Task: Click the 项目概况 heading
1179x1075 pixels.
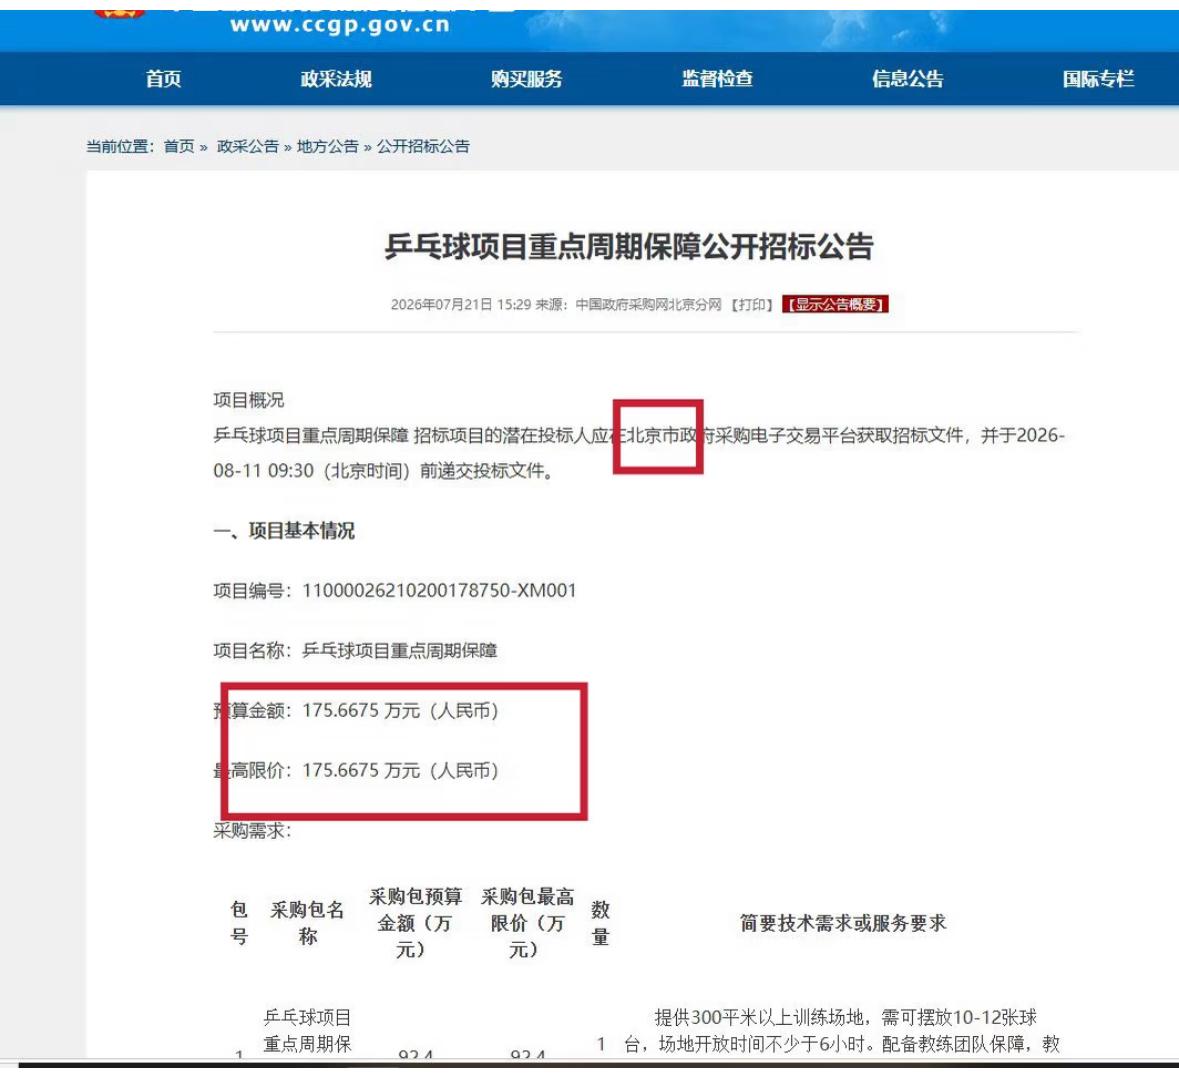Action: point(249,400)
